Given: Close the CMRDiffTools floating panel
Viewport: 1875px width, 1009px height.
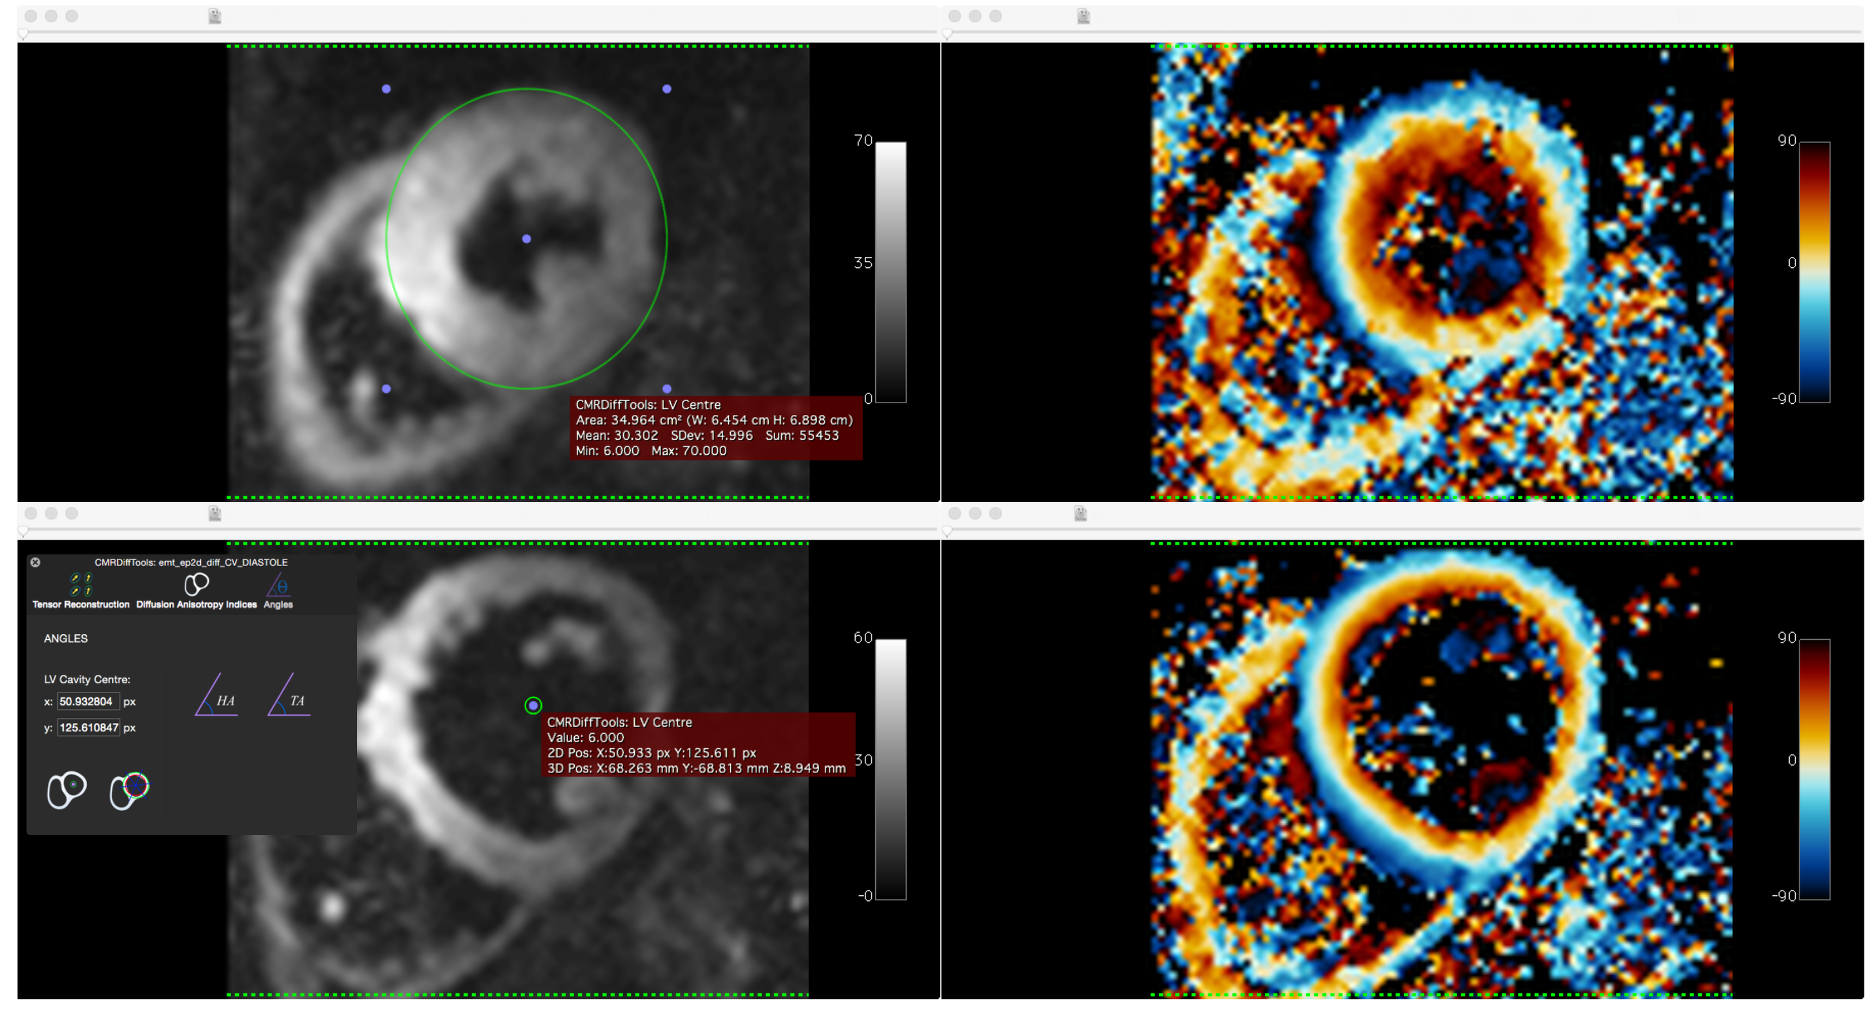Looking at the screenshot, I should coord(35,562).
